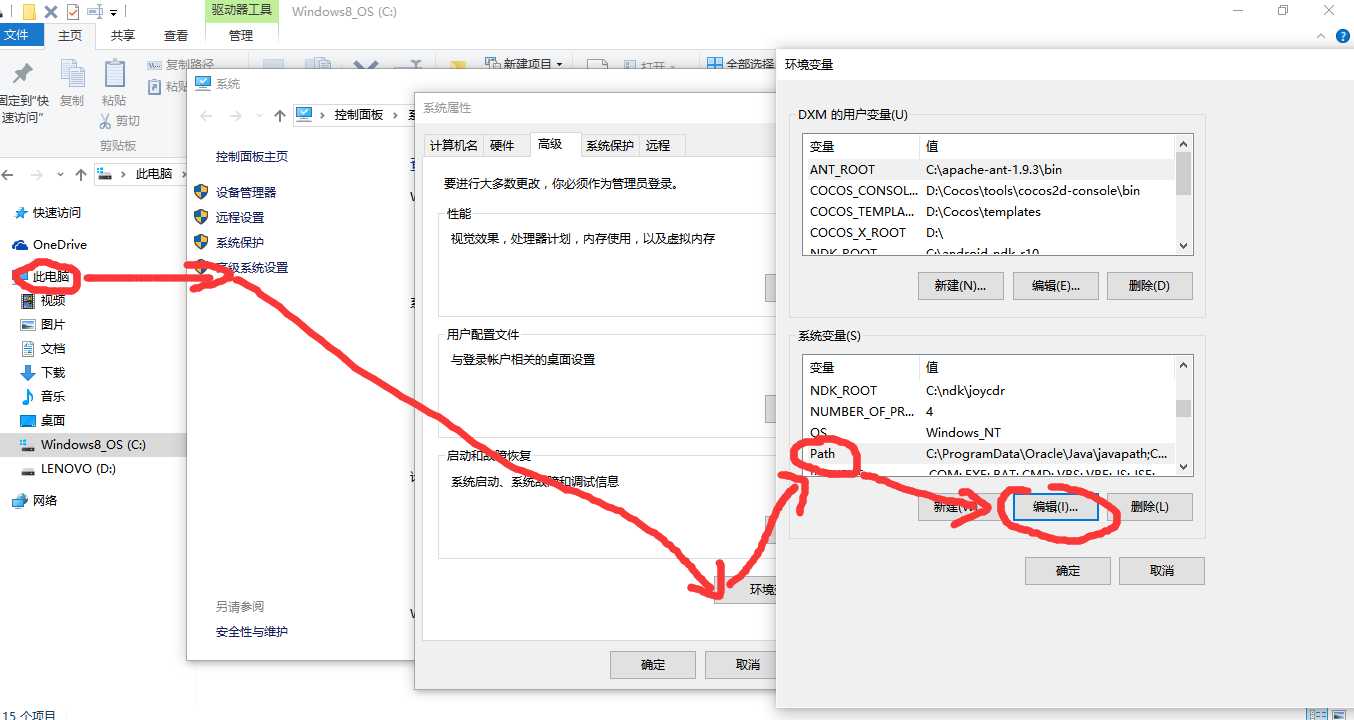Click Cancel (取消) in Environment Variables dialog

point(1161,570)
